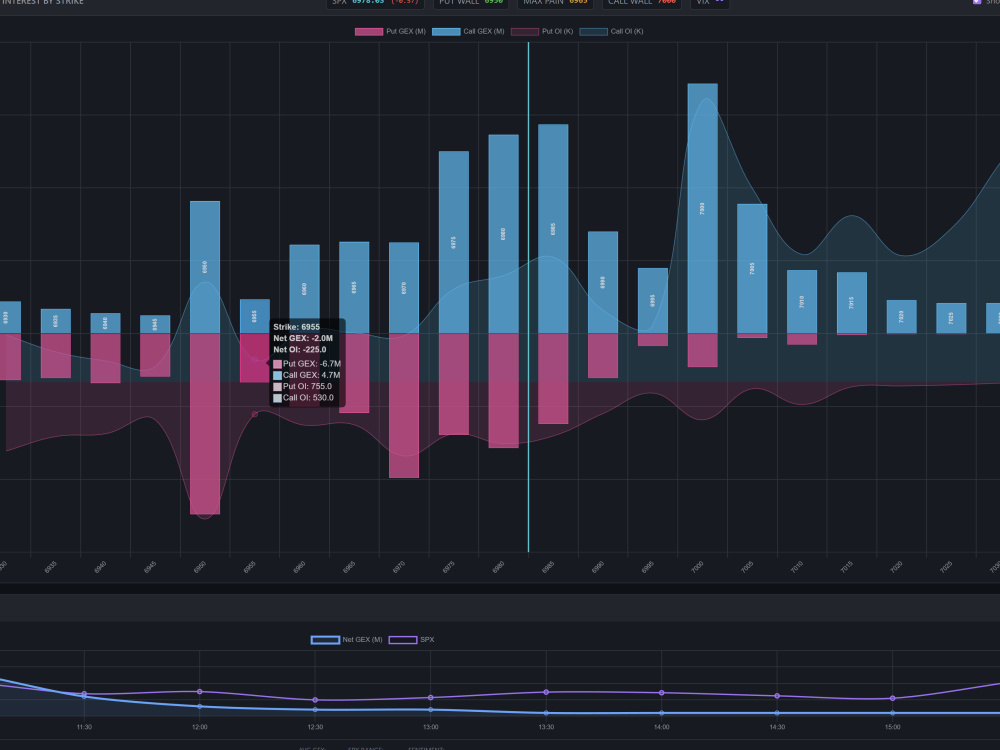The height and width of the screenshot is (750, 1000).
Task: Click the pink put bar under strike 7000
Action: coord(702,350)
